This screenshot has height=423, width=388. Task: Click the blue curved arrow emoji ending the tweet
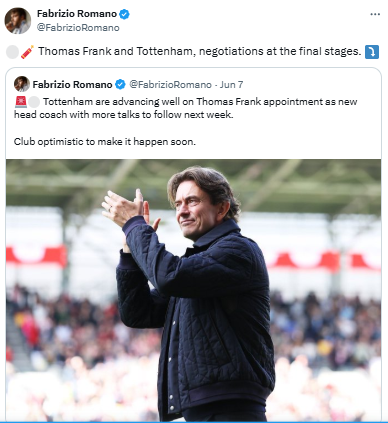pyautogui.click(x=372, y=52)
